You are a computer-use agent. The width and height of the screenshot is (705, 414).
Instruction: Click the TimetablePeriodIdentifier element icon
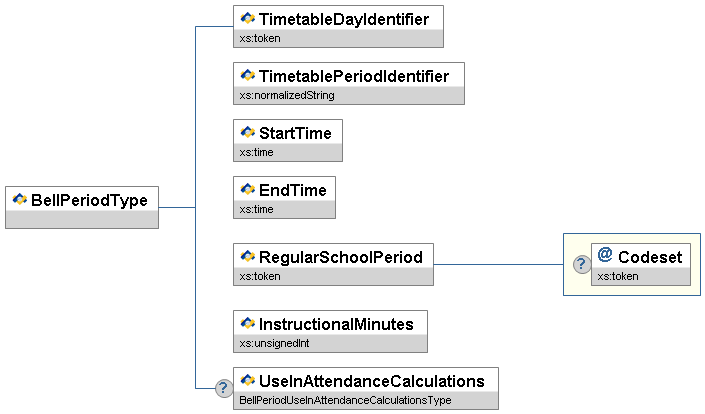point(247,76)
